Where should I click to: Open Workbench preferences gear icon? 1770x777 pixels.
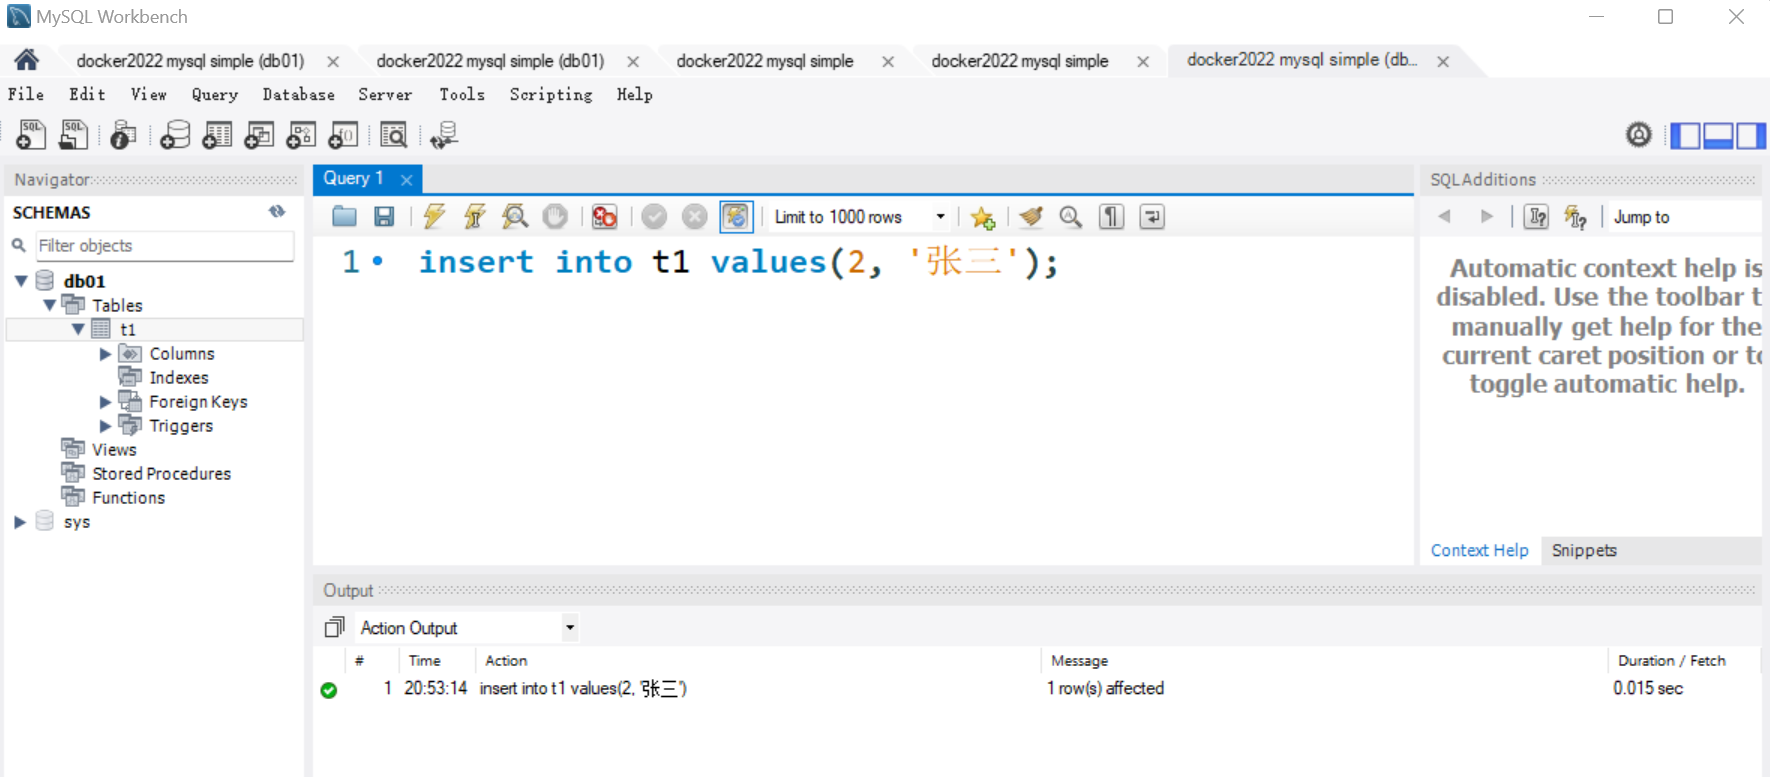pyautogui.click(x=1639, y=134)
